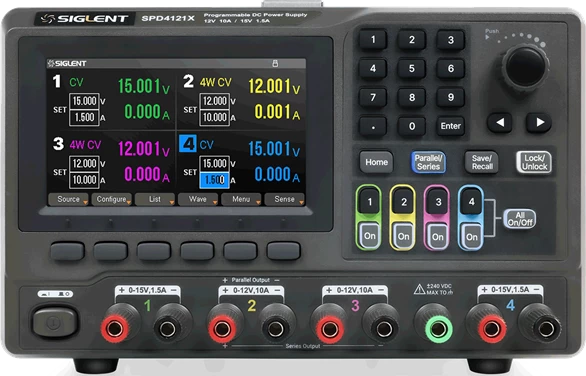Push physical softkey below Source
The image size is (586, 376).
pos(67,251)
